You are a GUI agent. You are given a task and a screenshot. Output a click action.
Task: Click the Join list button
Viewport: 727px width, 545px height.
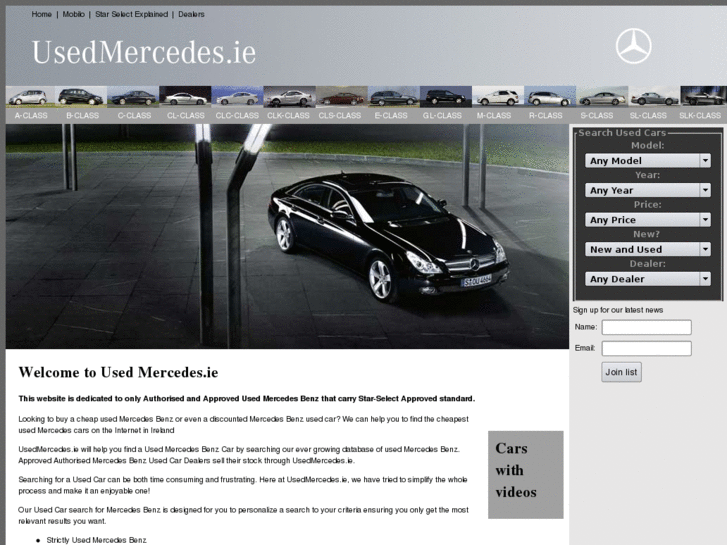pos(621,372)
